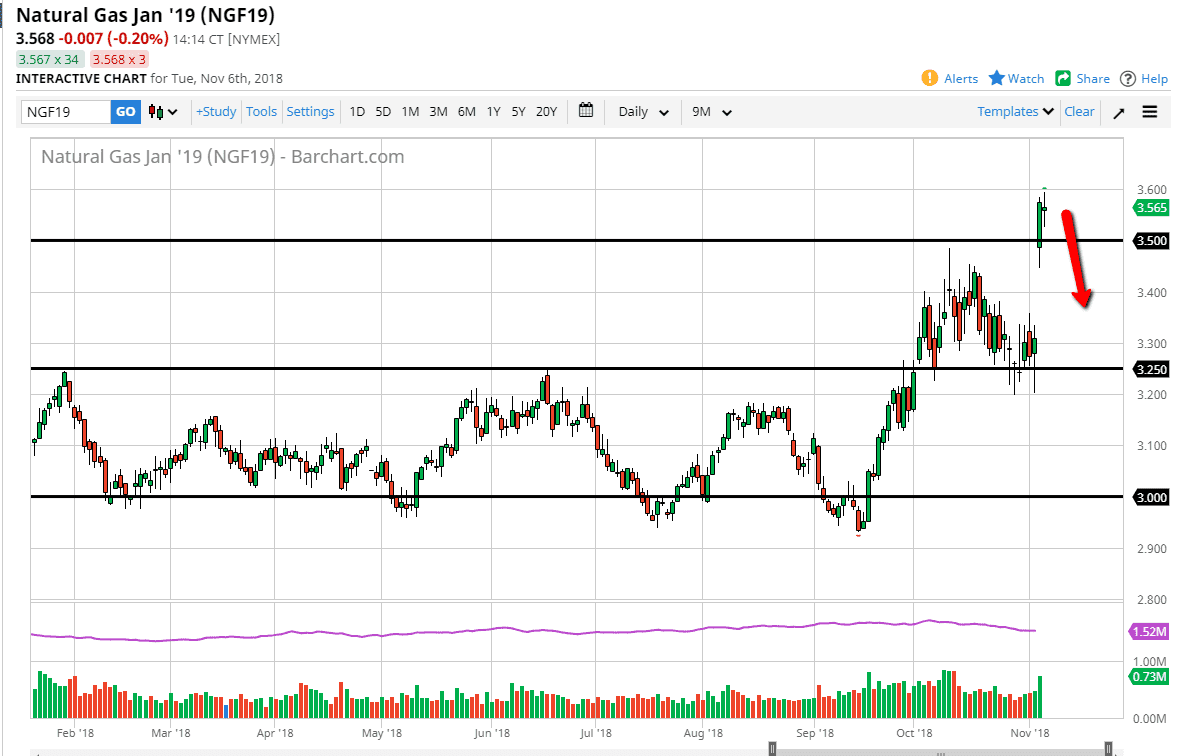Select the 5Y time range

(x=518, y=112)
